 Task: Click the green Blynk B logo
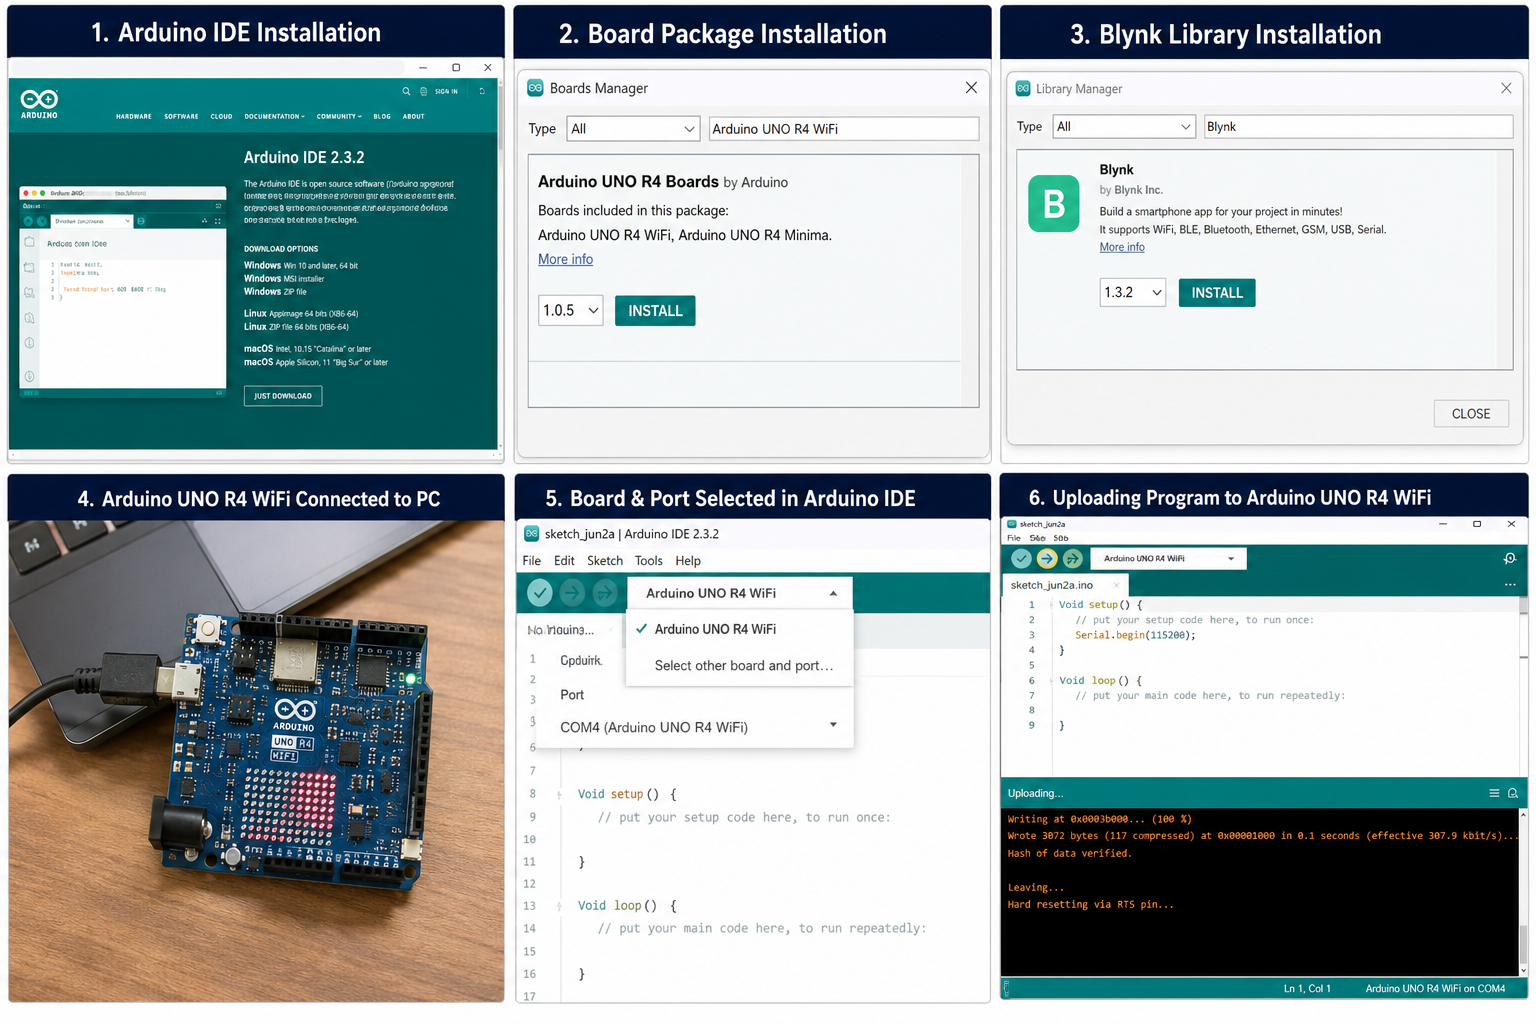(x=1054, y=204)
